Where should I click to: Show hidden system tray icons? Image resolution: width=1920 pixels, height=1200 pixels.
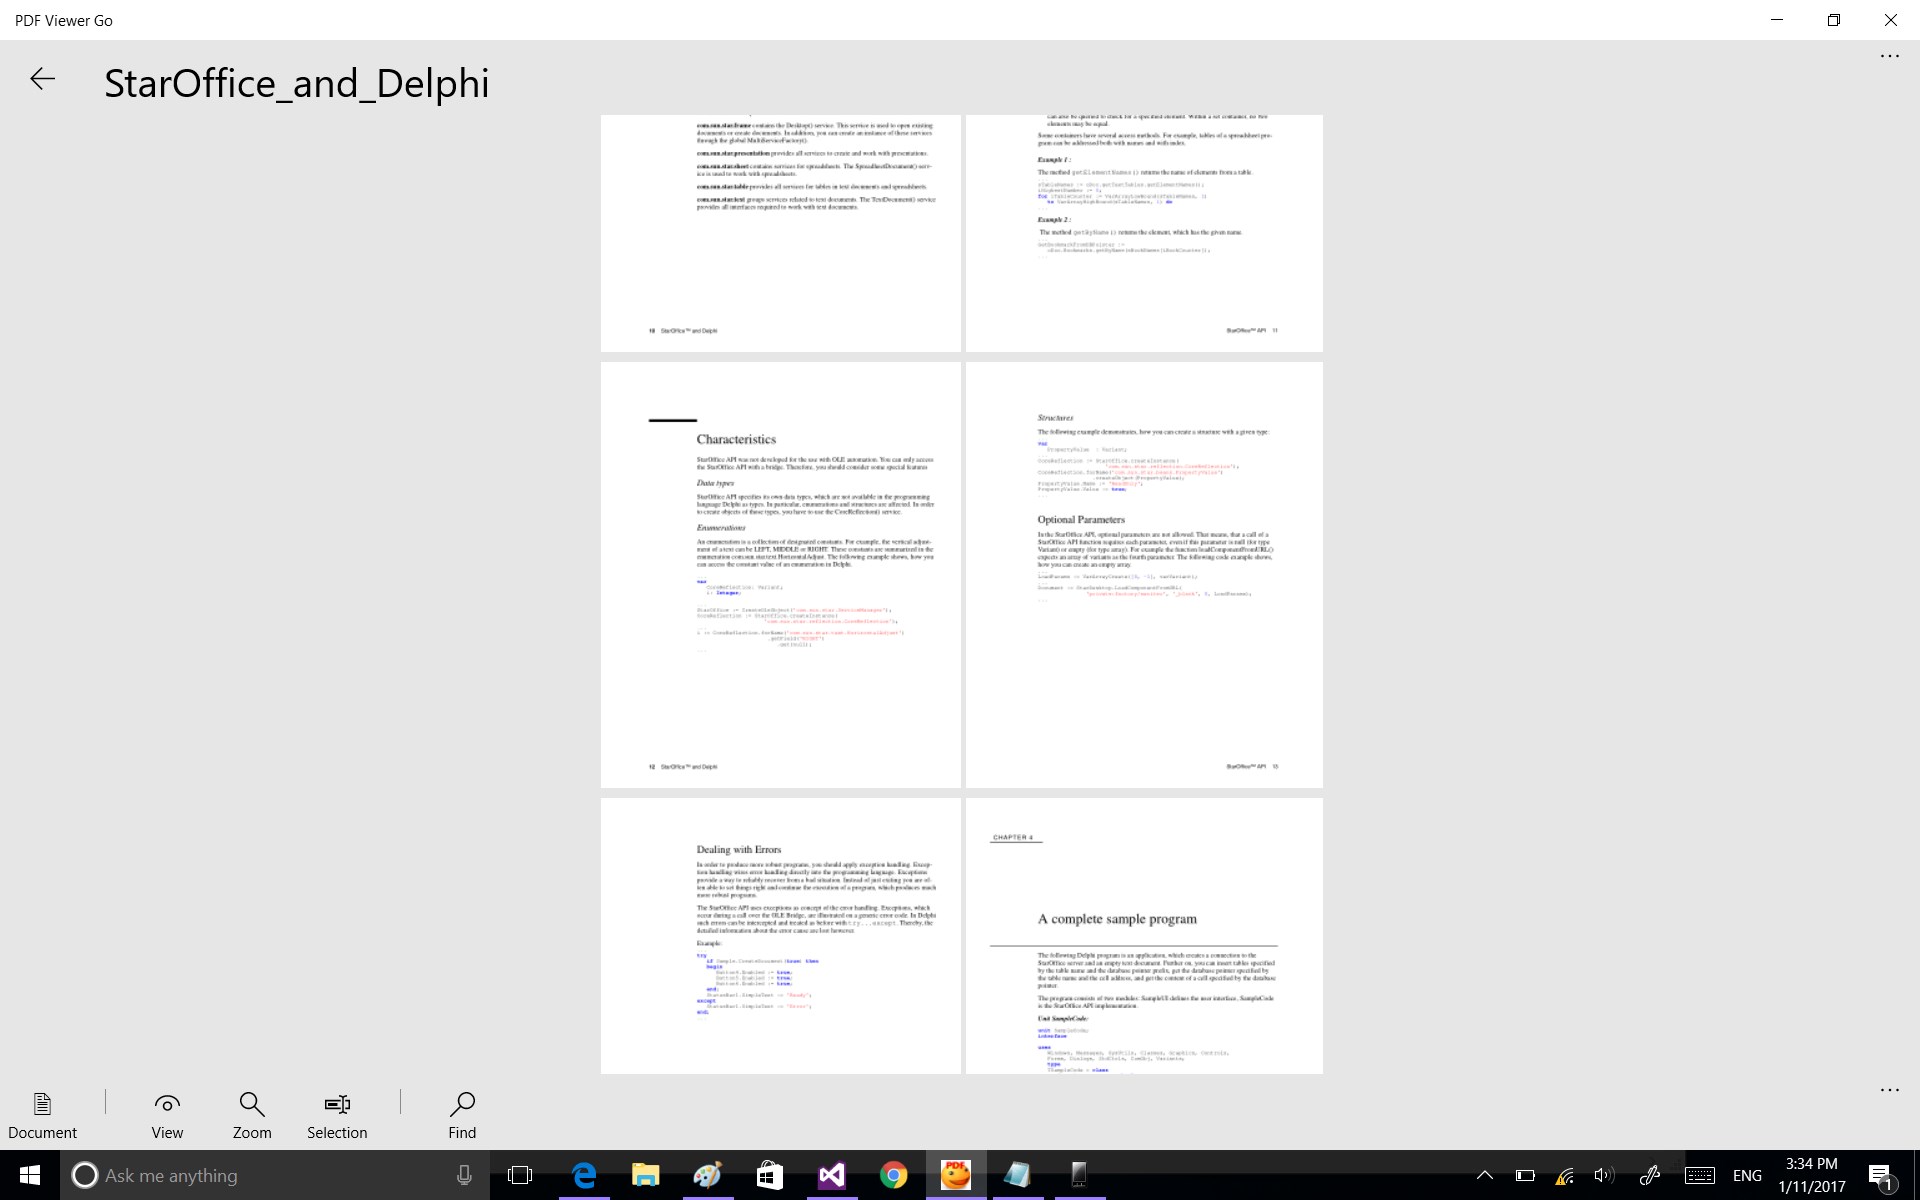click(1484, 1175)
